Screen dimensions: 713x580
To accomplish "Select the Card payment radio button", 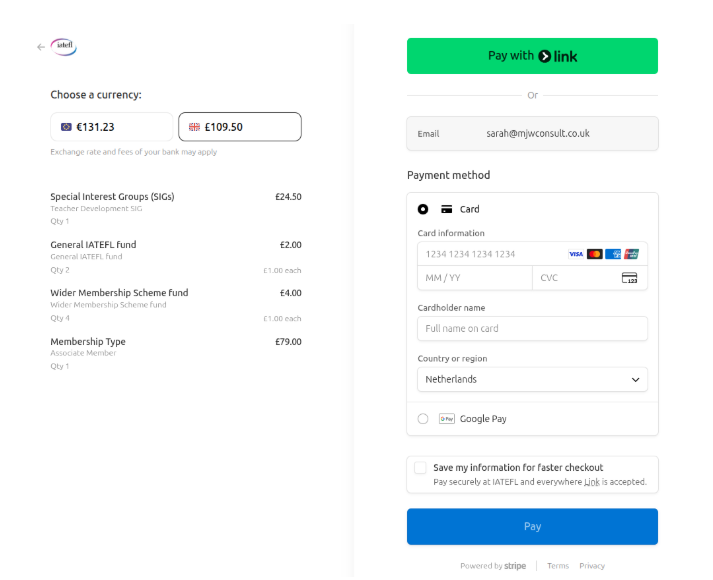I will coord(423,209).
